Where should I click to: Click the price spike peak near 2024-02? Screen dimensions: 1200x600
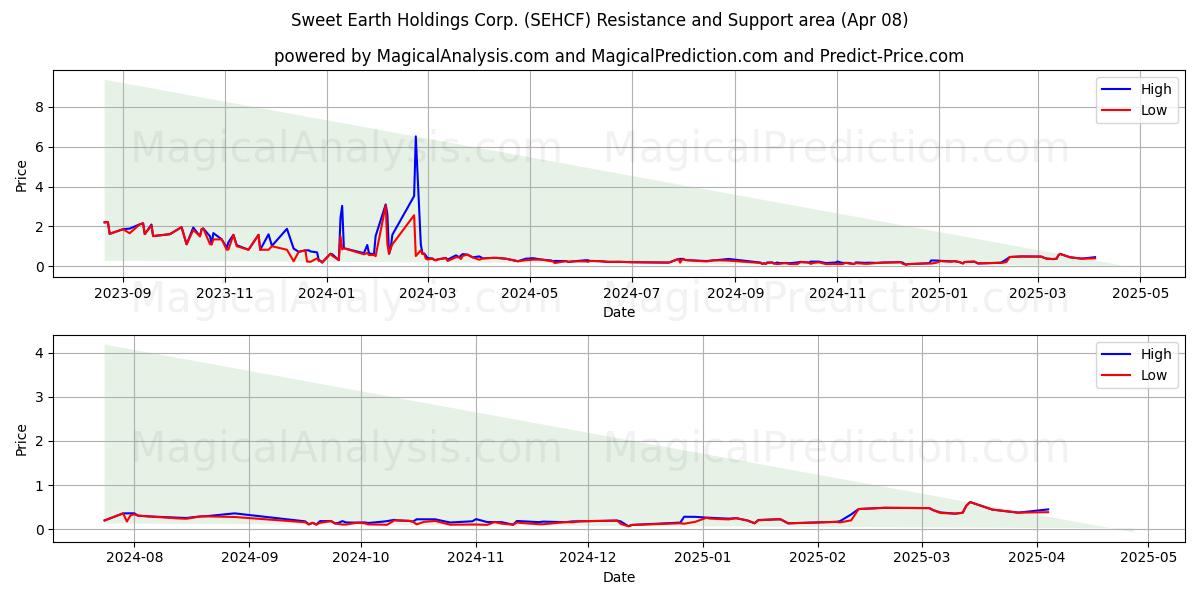416,137
